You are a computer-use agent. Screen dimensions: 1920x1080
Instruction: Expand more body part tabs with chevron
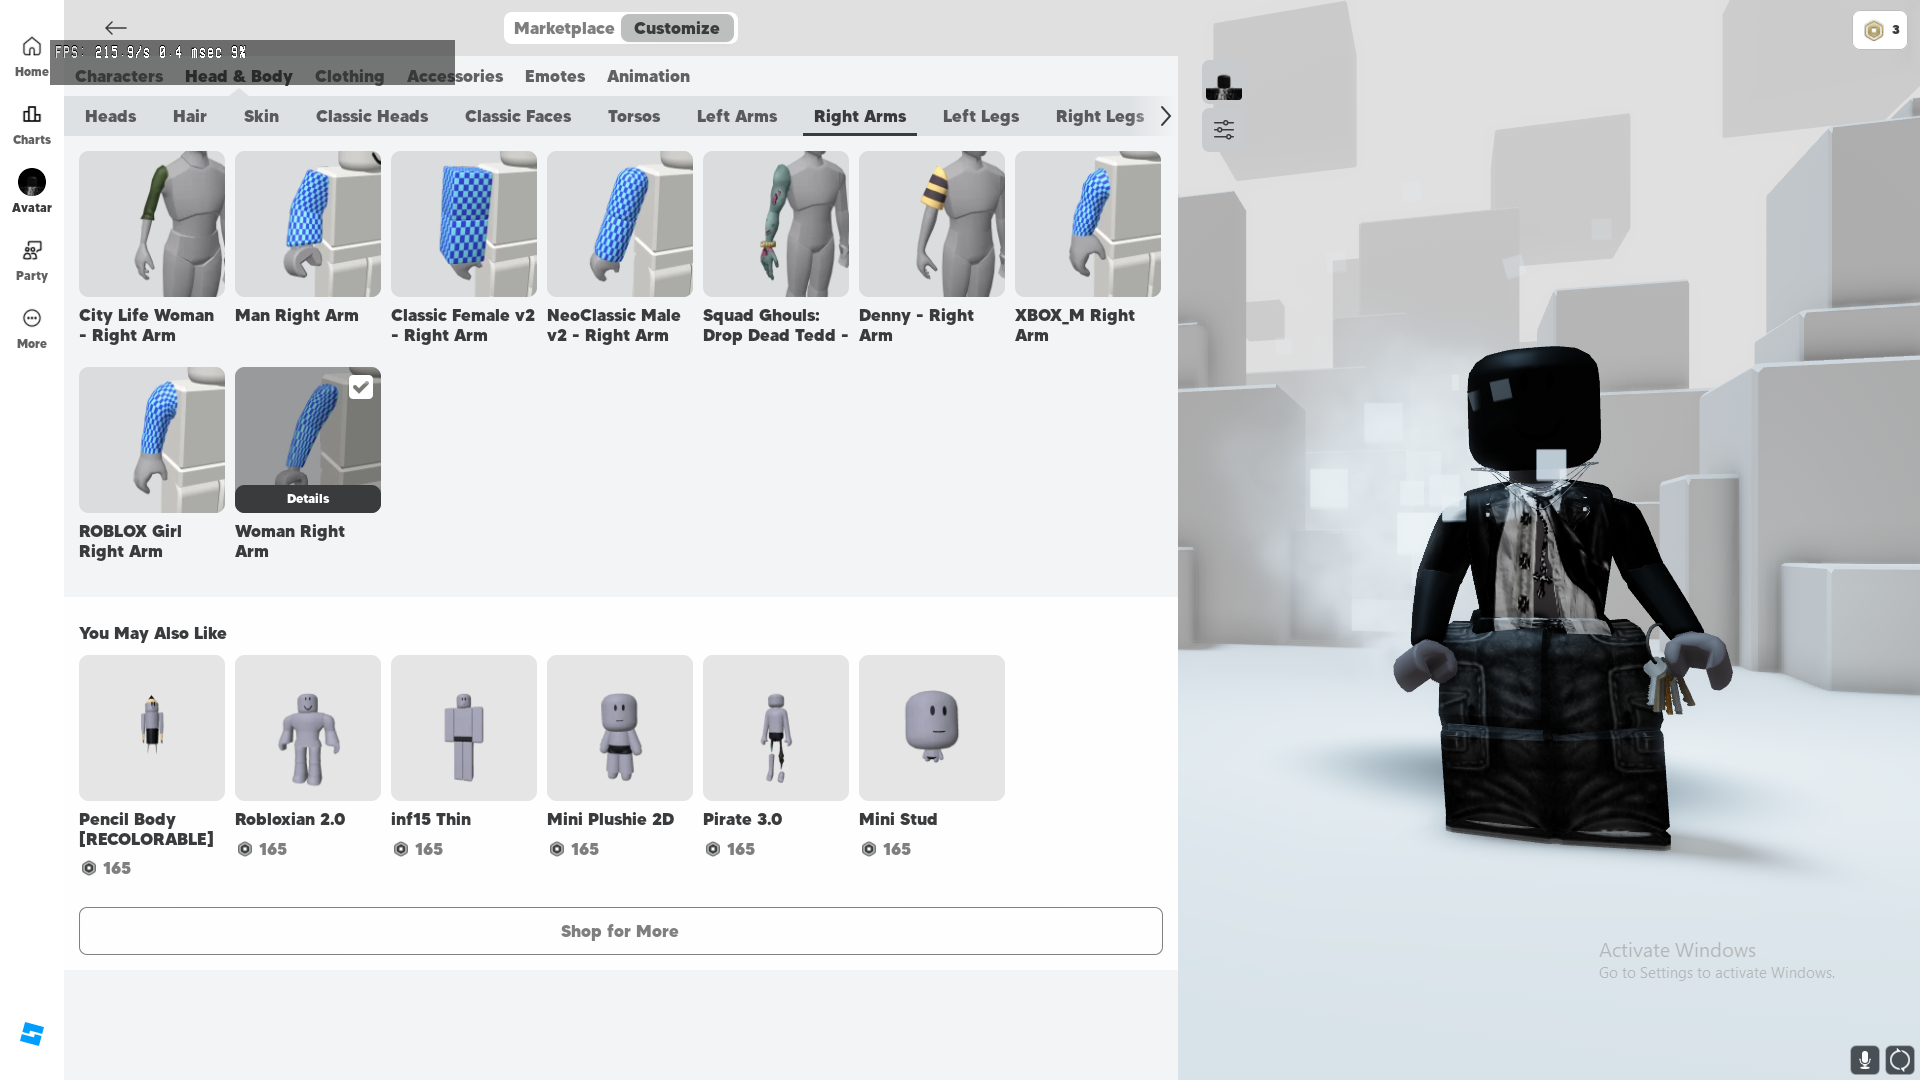click(x=1165, y=116)
